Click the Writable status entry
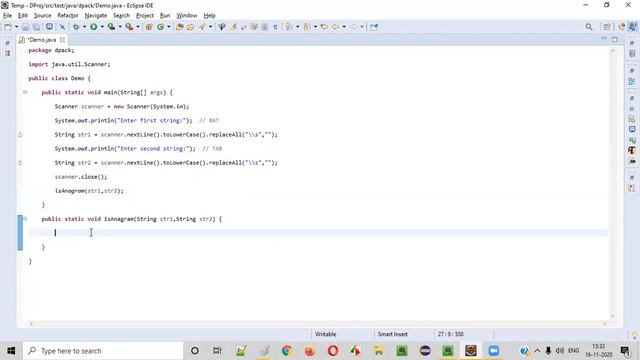Screen dimensions: 640x360 [325, 334]
